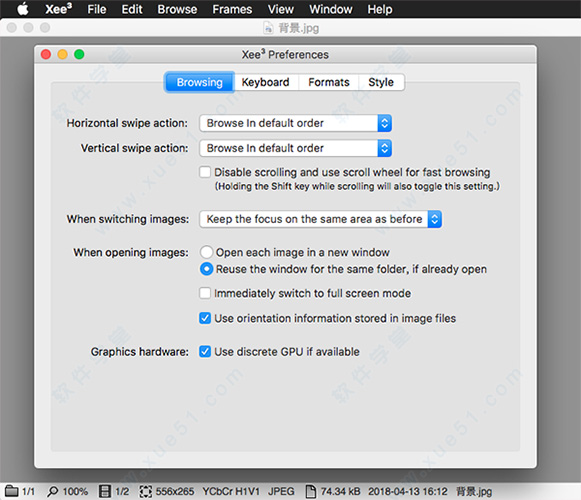Open the Horizontal swipe action dropdown

pos(295,123)
